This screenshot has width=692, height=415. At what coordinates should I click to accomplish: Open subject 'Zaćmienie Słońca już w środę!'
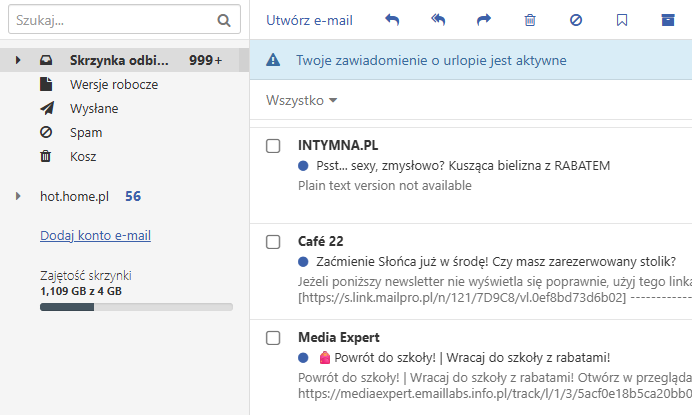click(496, 262)
